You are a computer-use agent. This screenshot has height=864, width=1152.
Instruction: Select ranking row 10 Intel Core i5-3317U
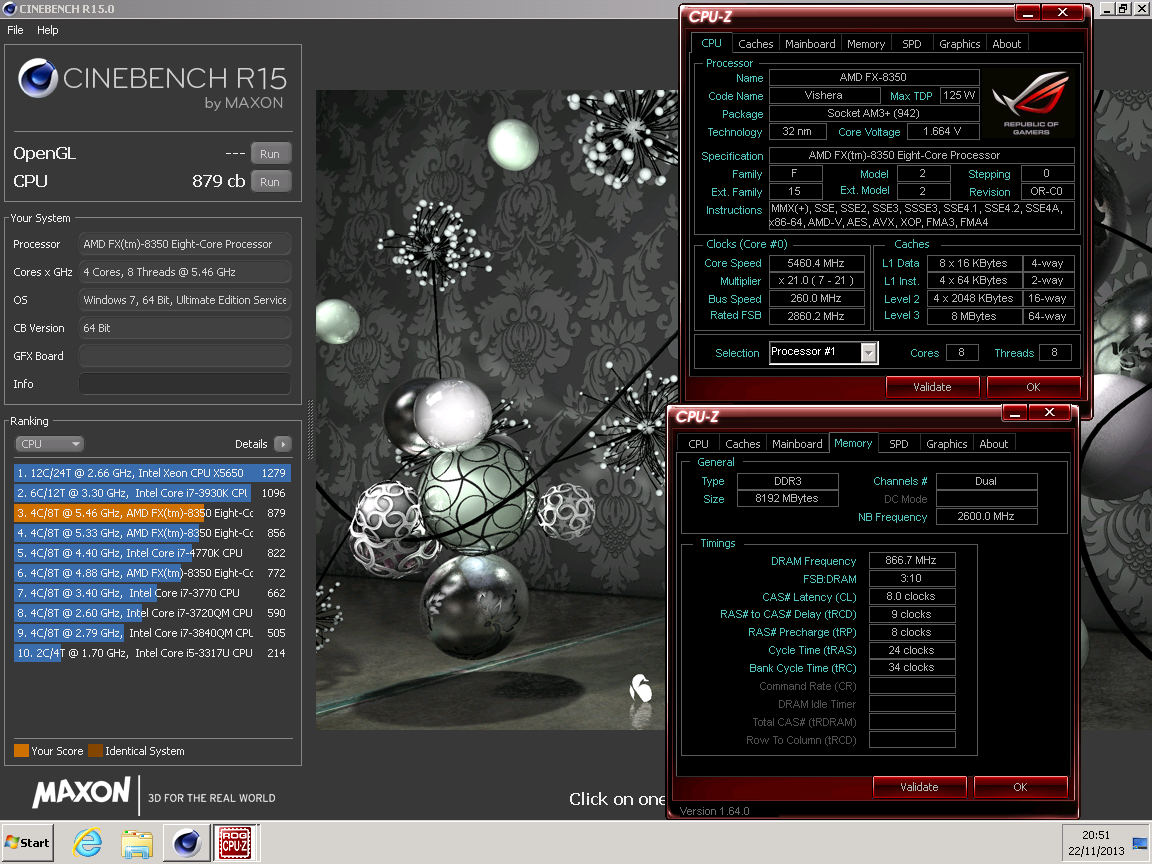[x=152, y=652]
